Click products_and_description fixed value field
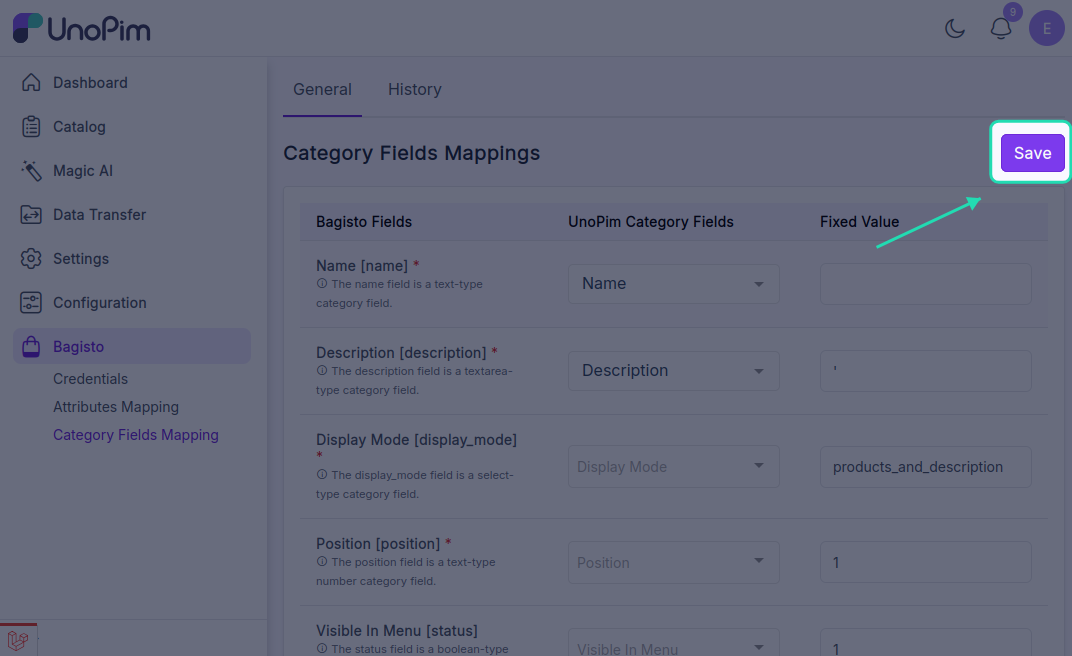This screenshot has height=656, width=1072. click(x=926, y=467)
